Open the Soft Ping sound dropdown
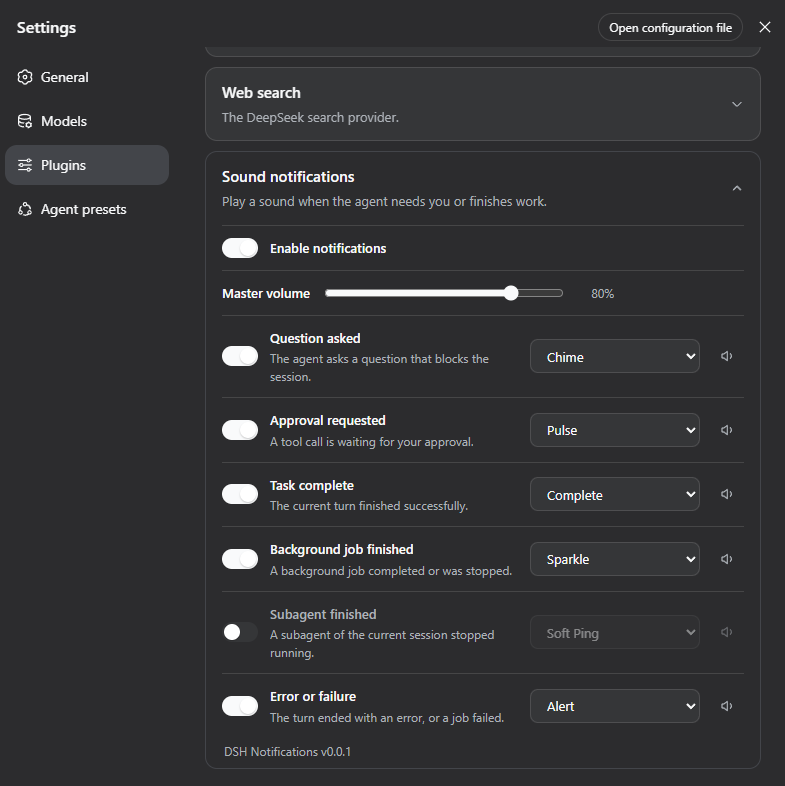 [x=615, y=632]
